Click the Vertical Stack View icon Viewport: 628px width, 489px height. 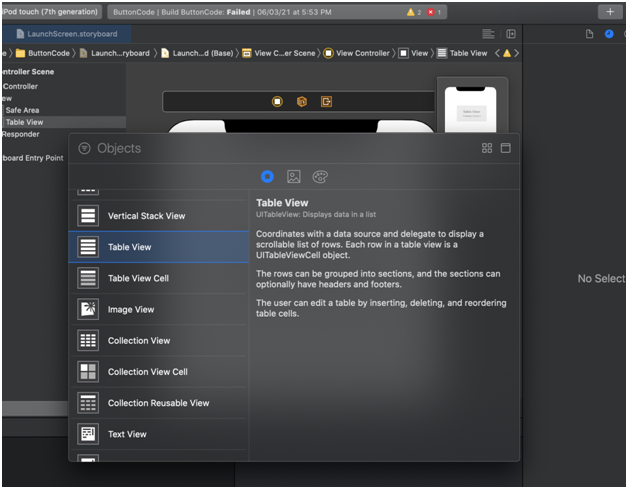tap(88, 216)
